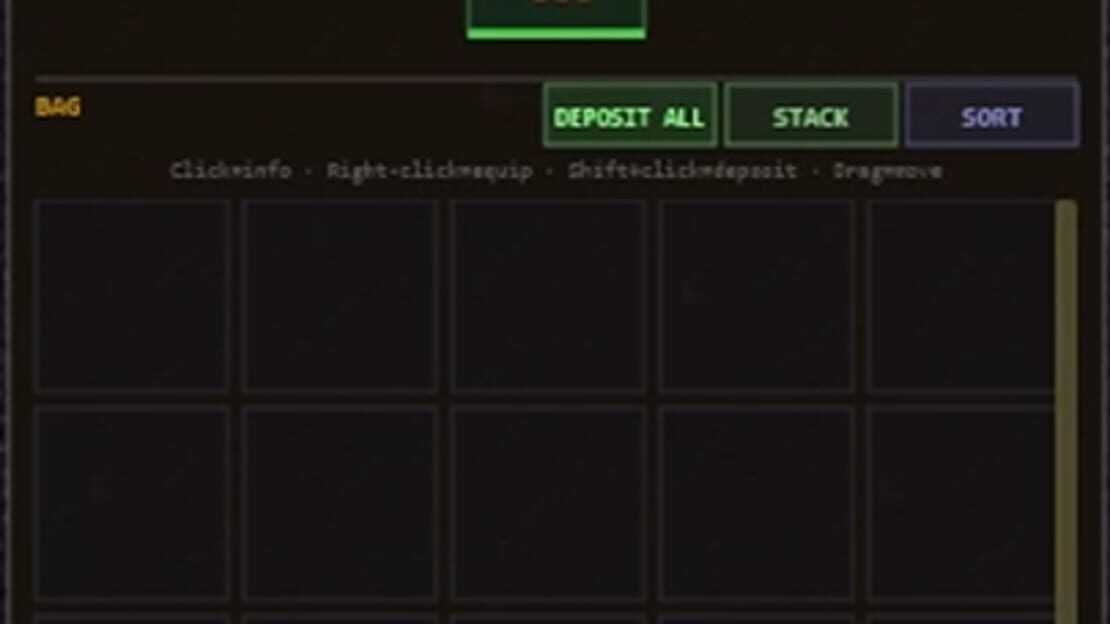The width and height of the screenshot is (1110, 624).
Task: Click the 'Right-click=equip' hint text
Action: (x=430, y=171)
